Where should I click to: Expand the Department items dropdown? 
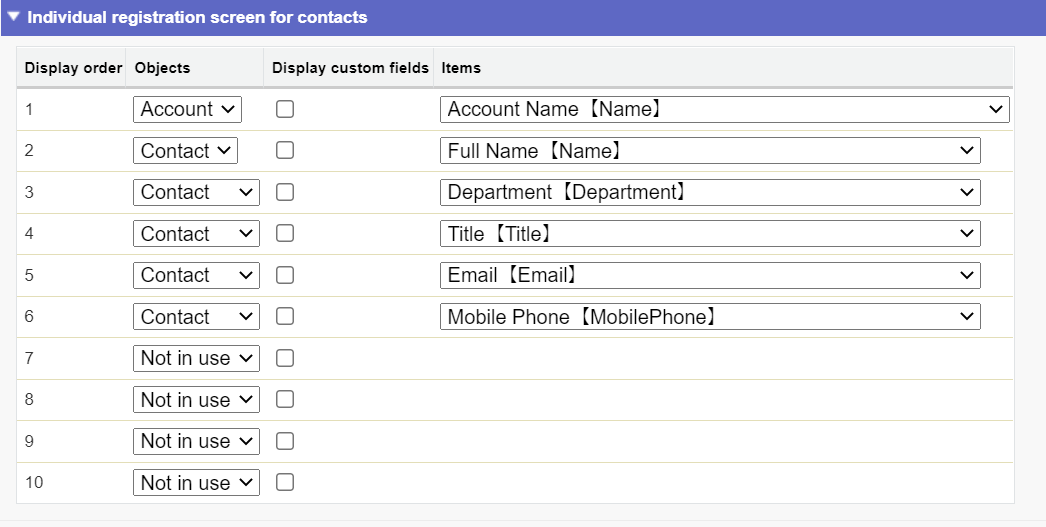coord(710,192)
